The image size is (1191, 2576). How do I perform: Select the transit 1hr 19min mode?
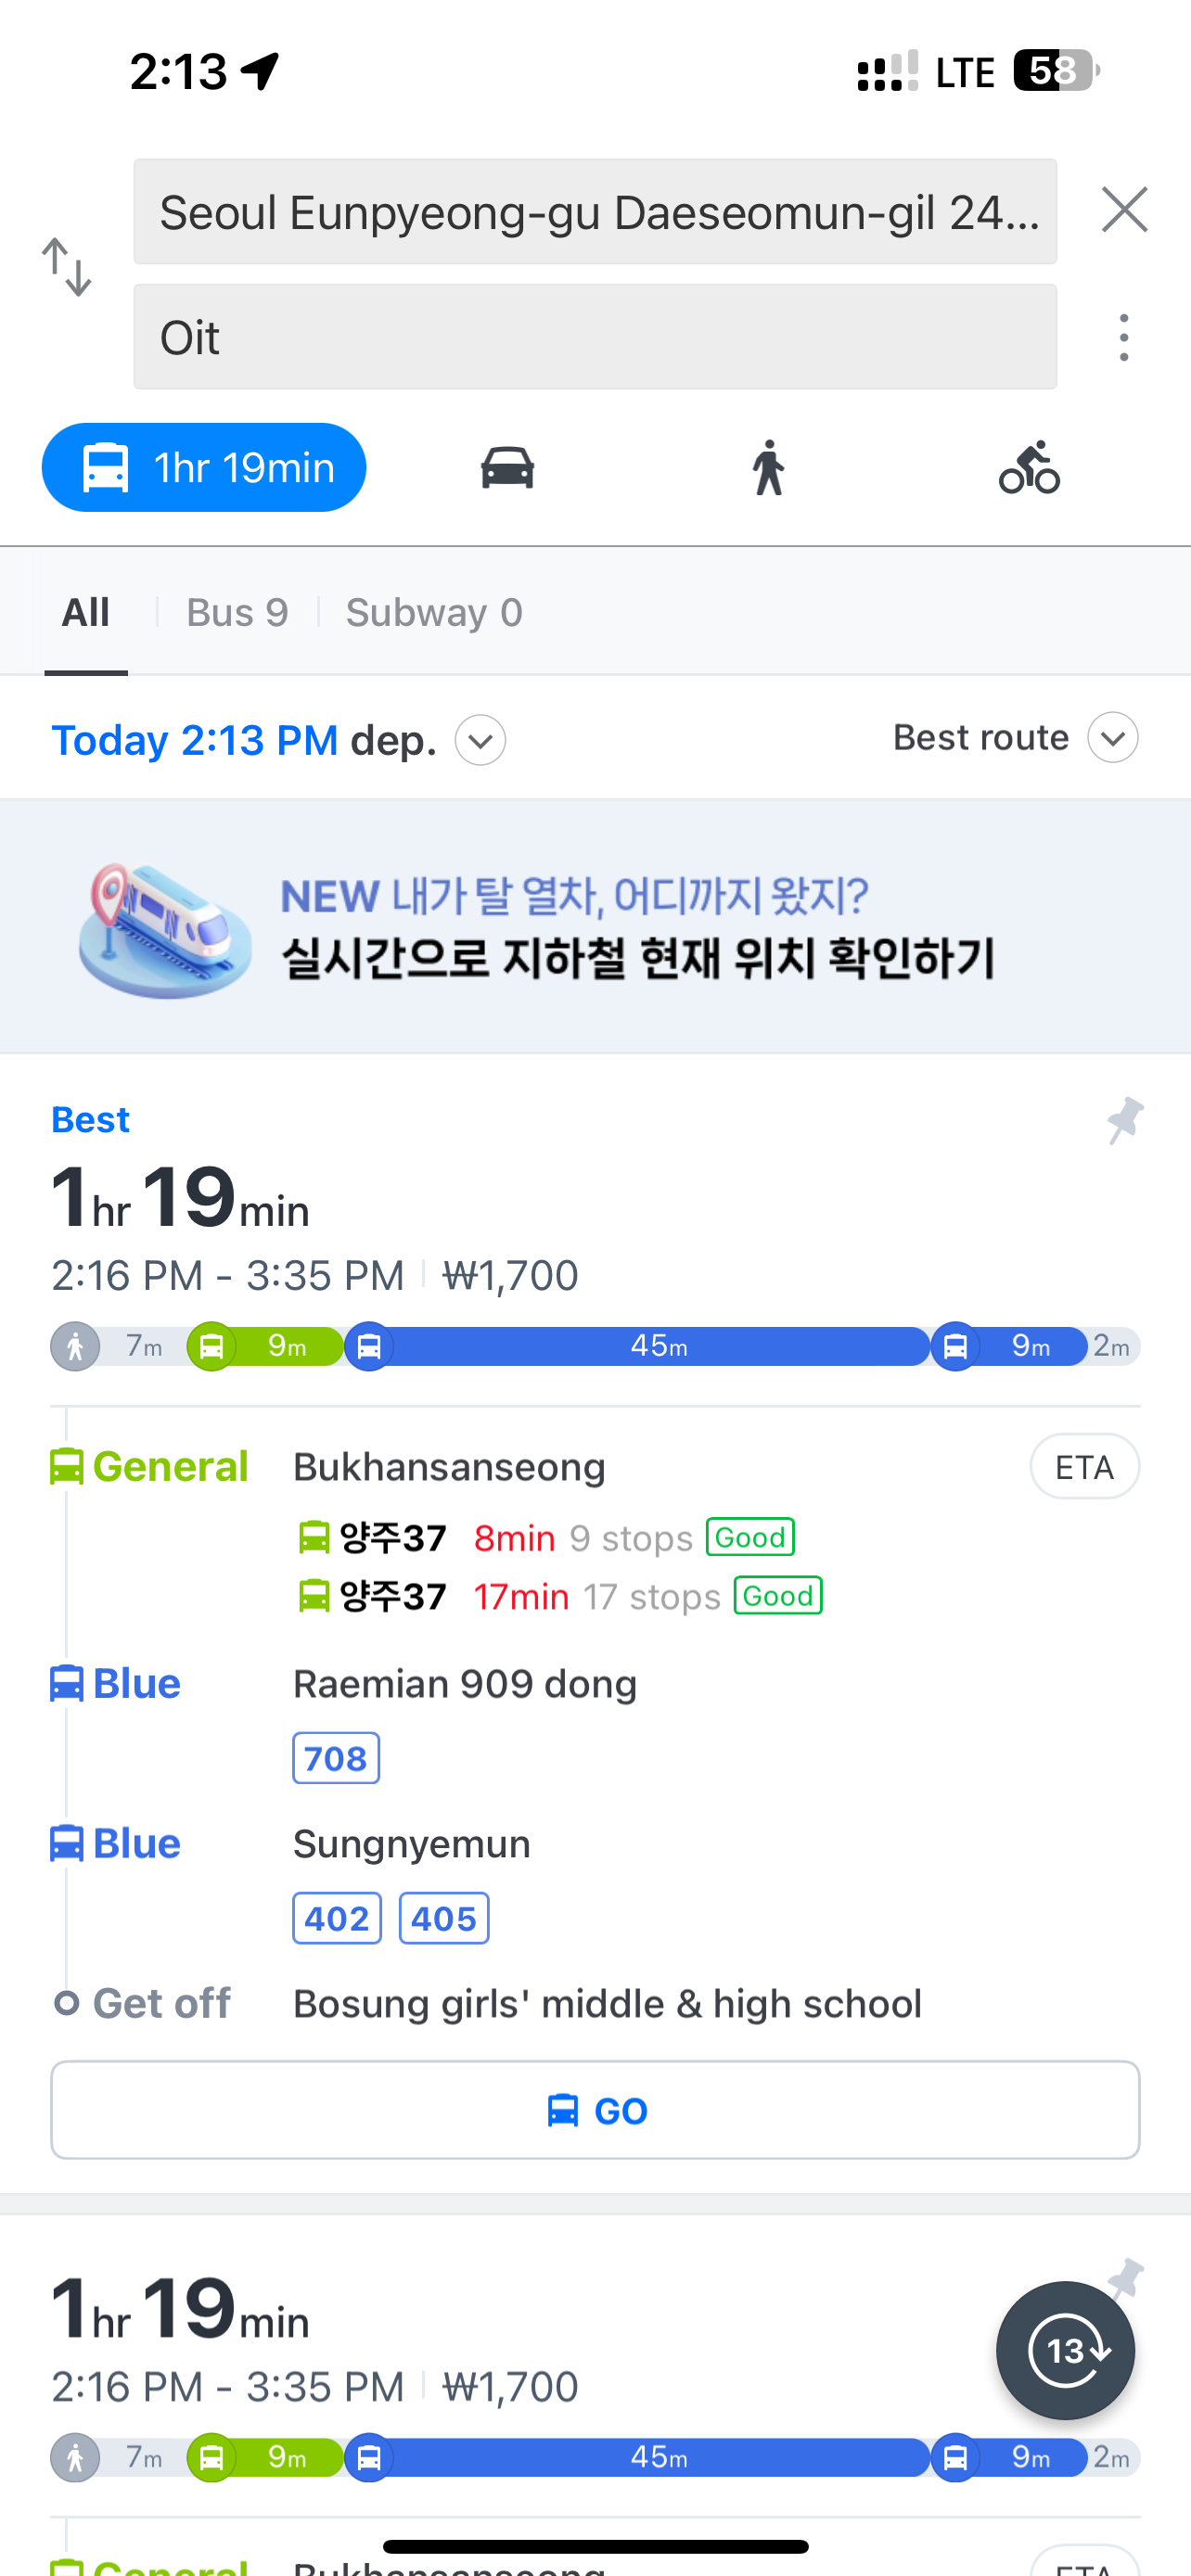pyautogui.click(x=204, y=467)
